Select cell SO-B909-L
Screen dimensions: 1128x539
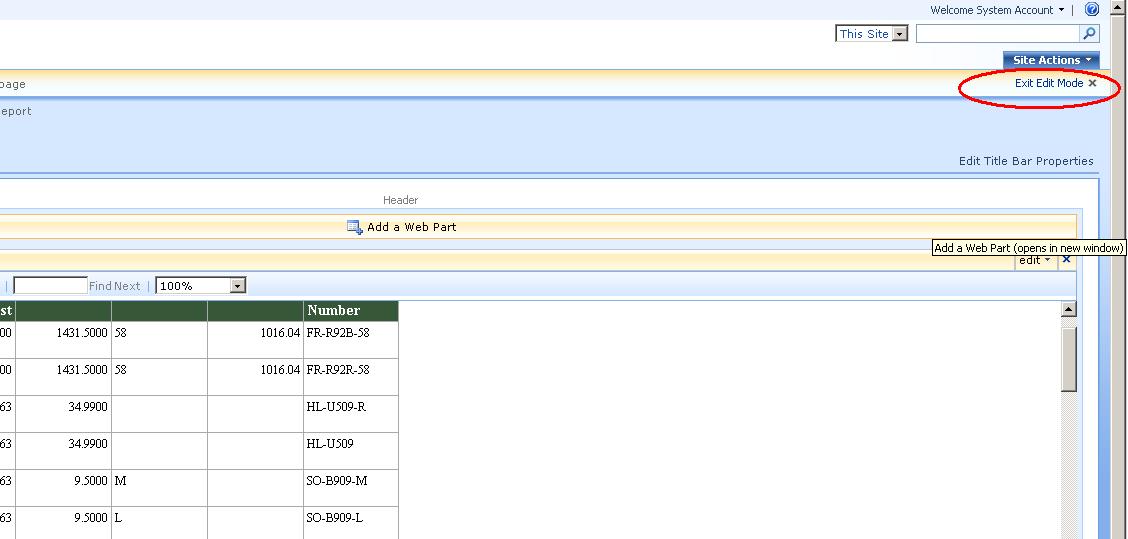coord(351,523)
